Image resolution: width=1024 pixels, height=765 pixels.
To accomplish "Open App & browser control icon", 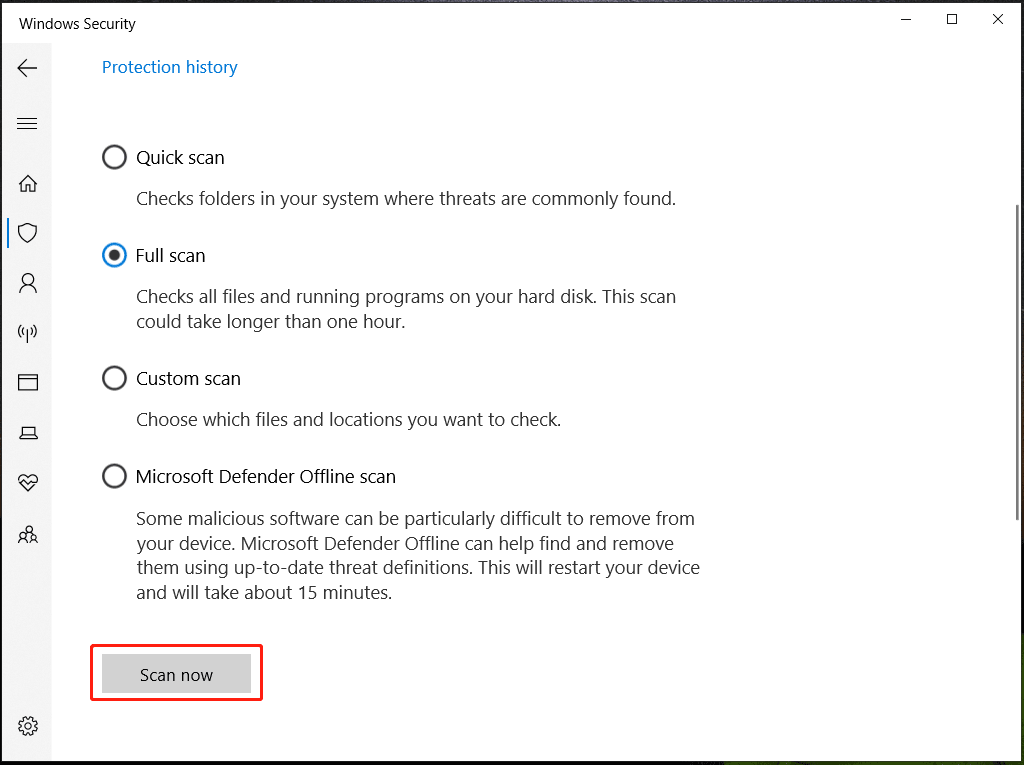I will [x=27, y=382].
